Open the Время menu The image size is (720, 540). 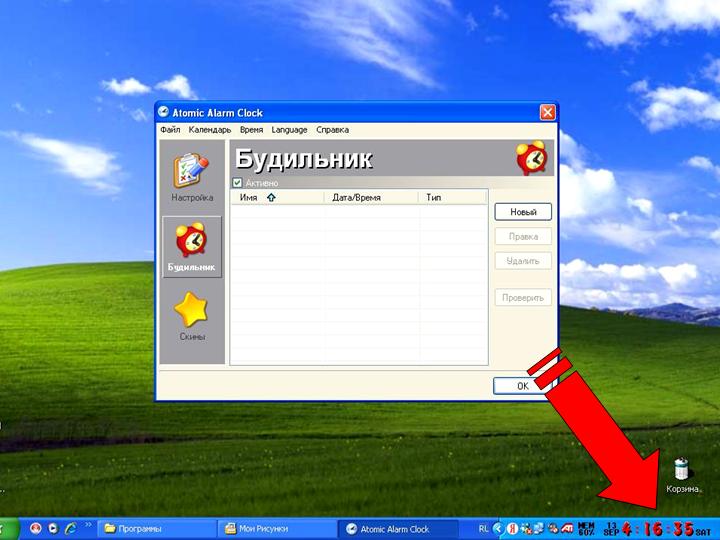tap(251, 130)
